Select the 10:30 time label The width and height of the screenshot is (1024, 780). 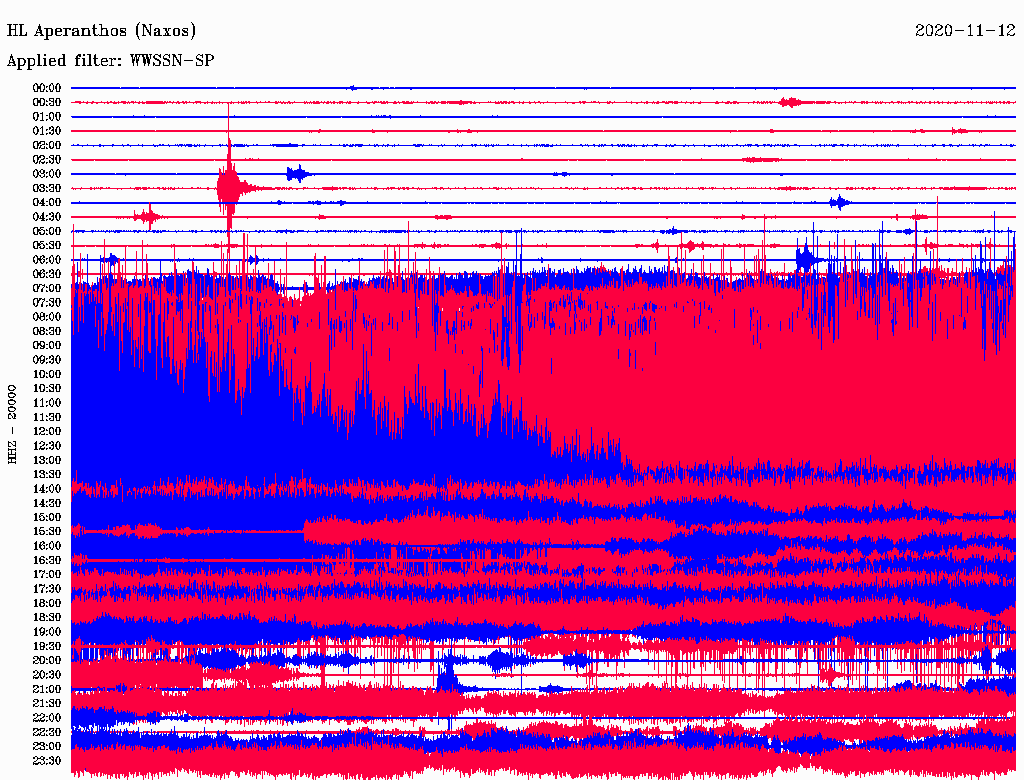47,388
